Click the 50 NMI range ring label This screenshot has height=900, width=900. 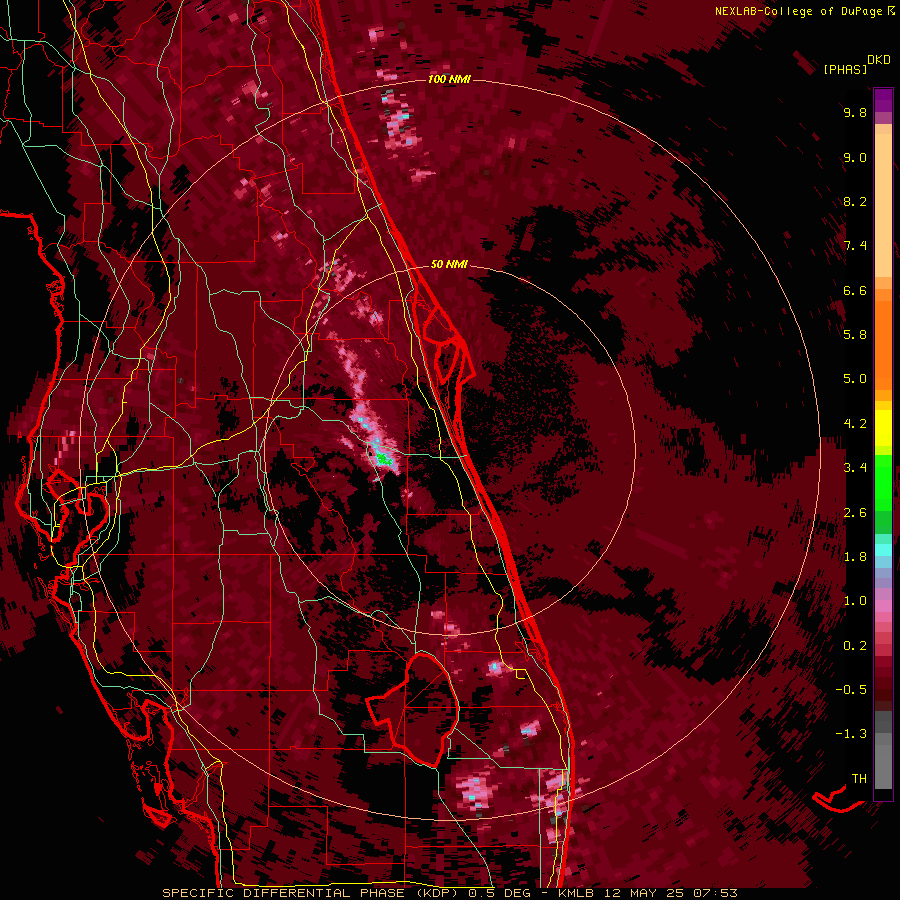(449, 264)
